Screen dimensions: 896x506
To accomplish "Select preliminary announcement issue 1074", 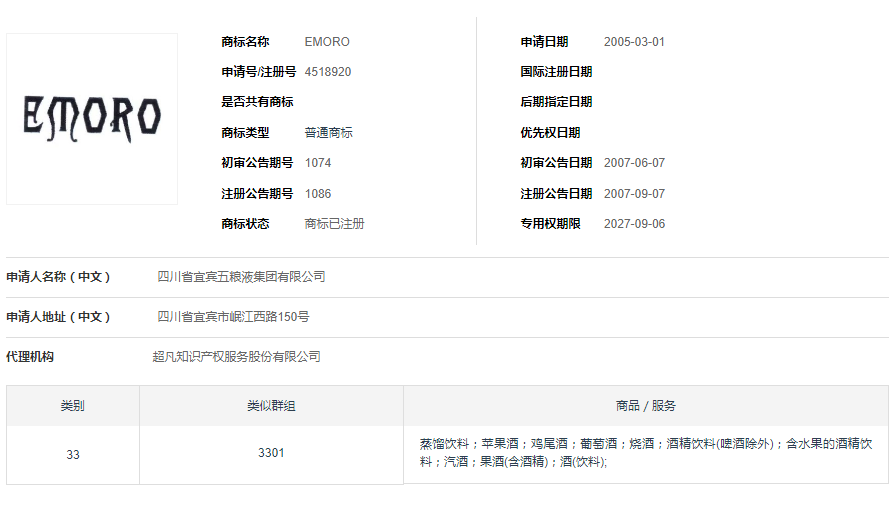I will [318, 163].
